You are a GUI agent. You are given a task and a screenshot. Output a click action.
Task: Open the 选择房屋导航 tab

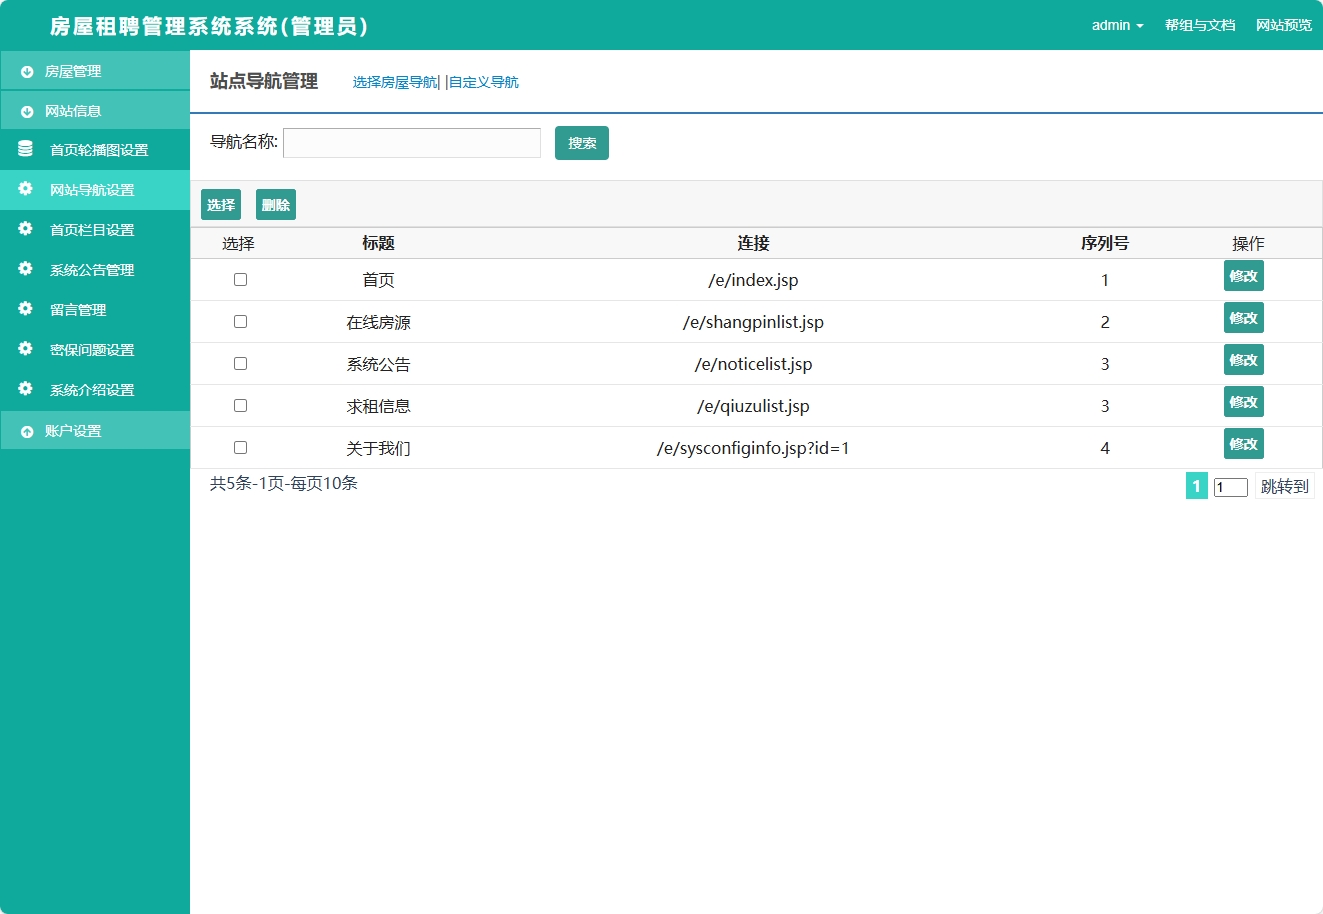(393, 82)
